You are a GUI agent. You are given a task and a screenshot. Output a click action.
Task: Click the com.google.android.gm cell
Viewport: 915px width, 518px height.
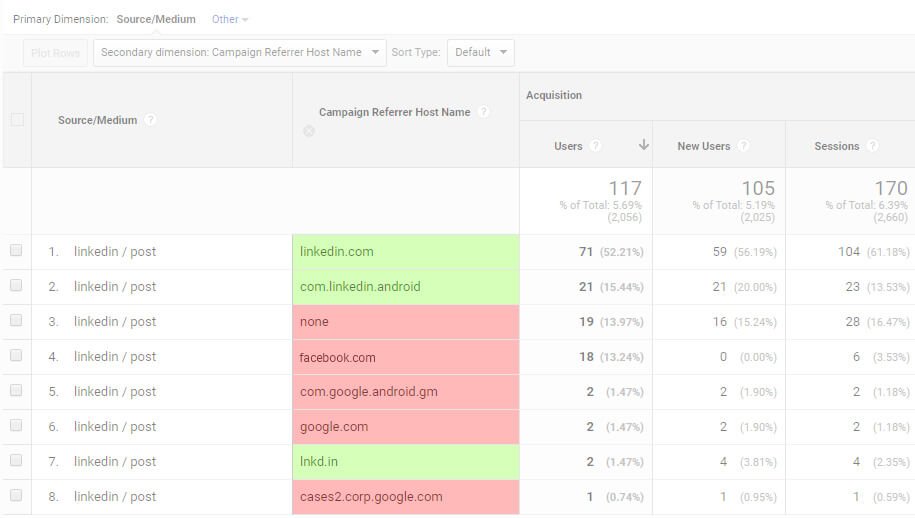pos(406,392)
